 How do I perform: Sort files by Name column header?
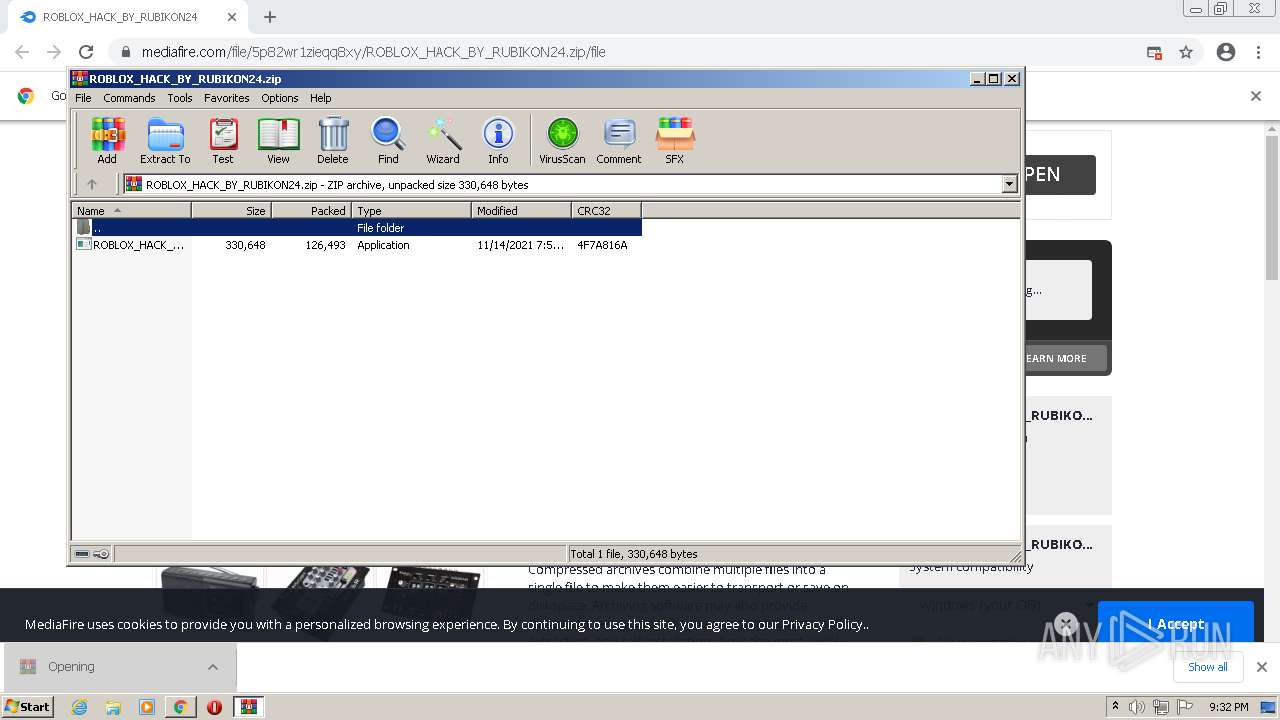131,210
